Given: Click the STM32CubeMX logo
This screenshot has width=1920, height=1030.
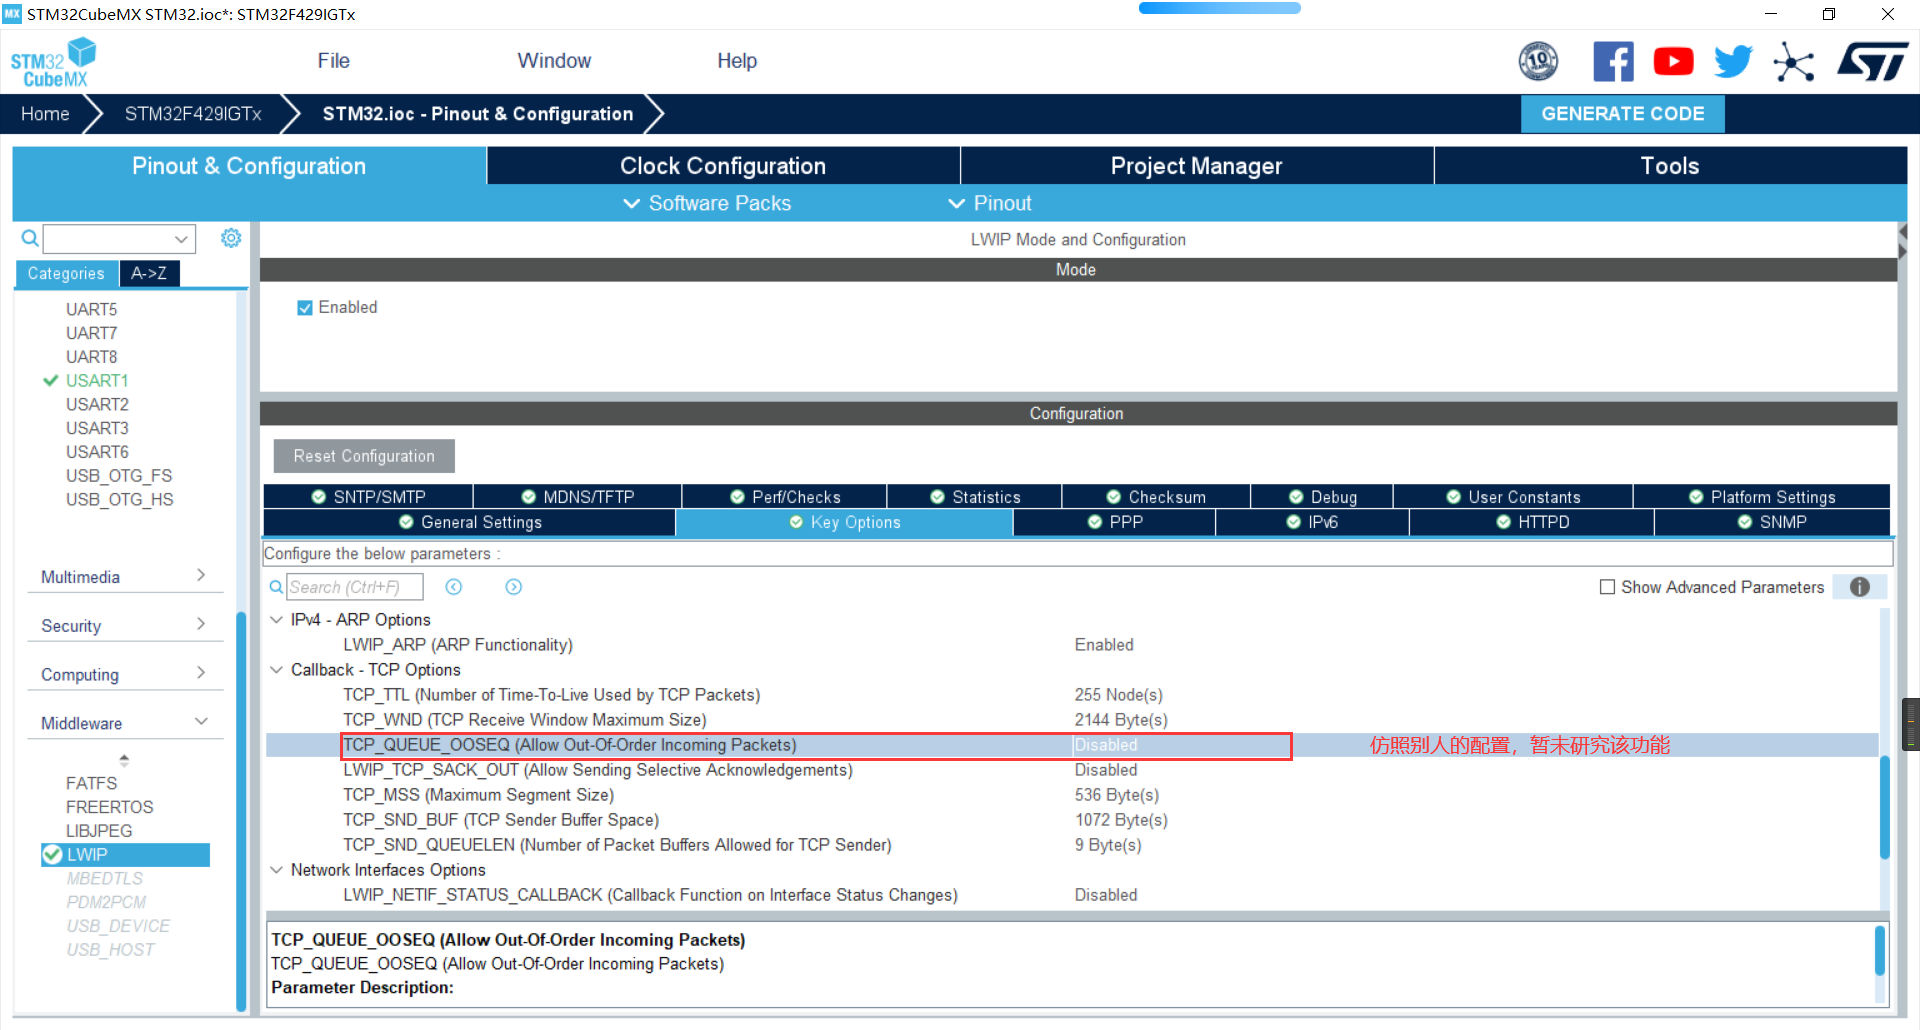Looking at the screenshot, I should 53,62.
